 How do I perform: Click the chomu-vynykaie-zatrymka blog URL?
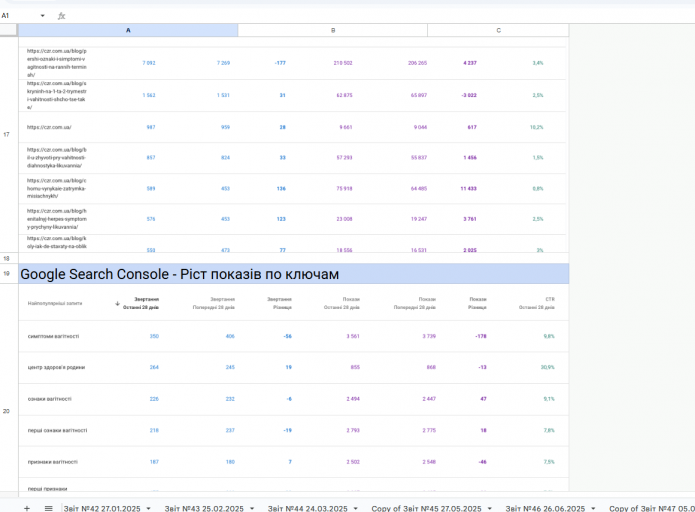(x=57, y=188)
